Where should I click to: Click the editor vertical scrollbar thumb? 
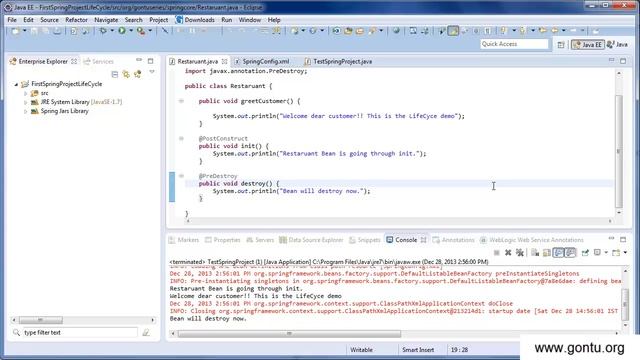pyautogui.click(x=619, y=151)
